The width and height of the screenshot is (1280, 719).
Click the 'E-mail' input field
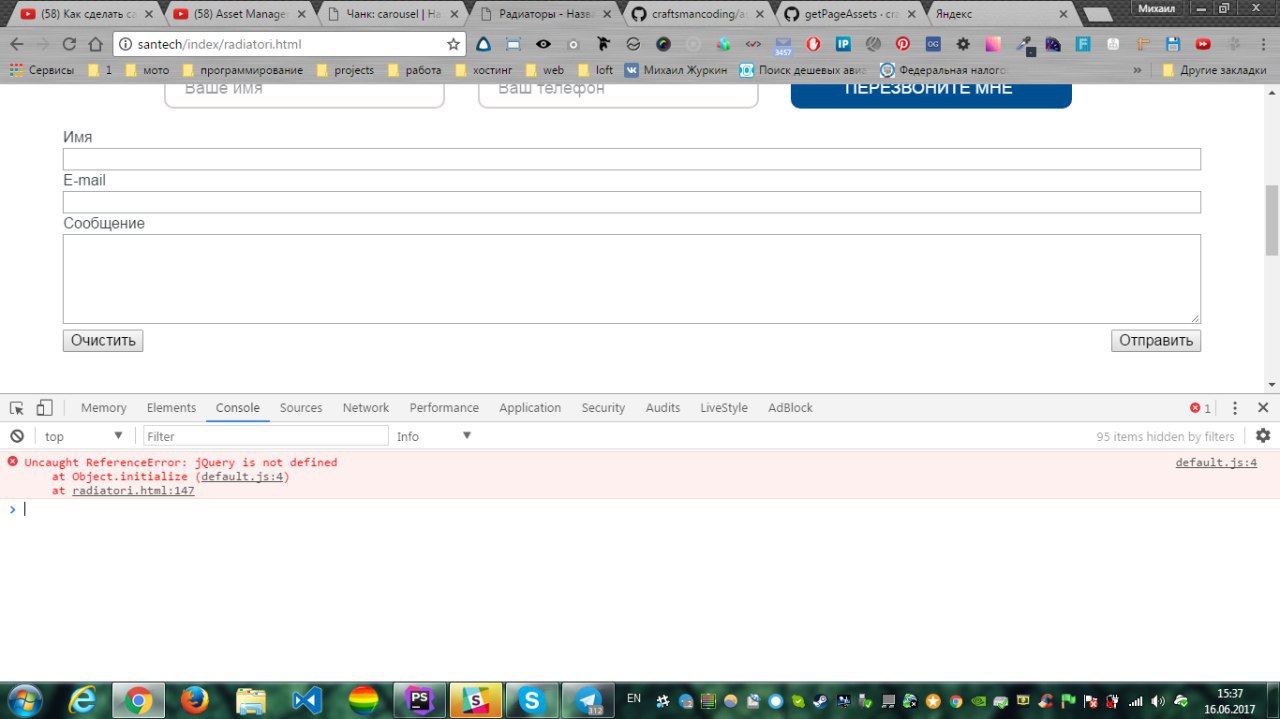[632, 202]
